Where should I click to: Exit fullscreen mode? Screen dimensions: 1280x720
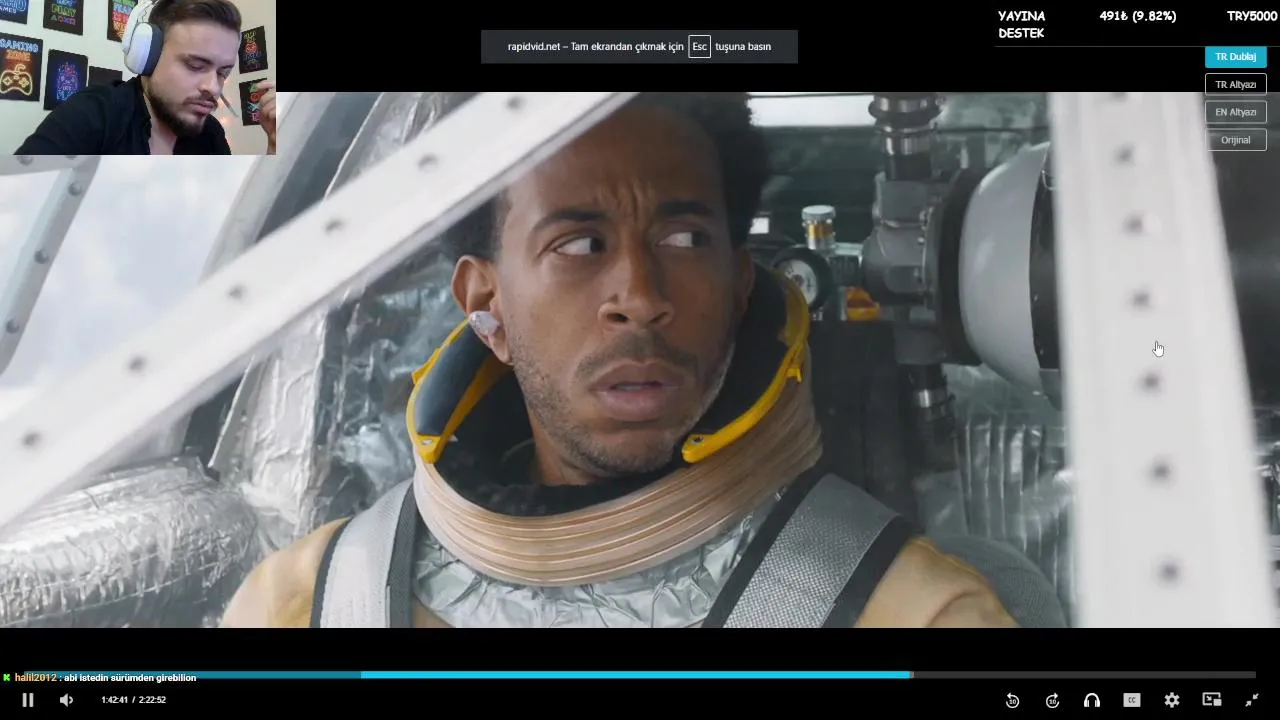pos(1252,700)
